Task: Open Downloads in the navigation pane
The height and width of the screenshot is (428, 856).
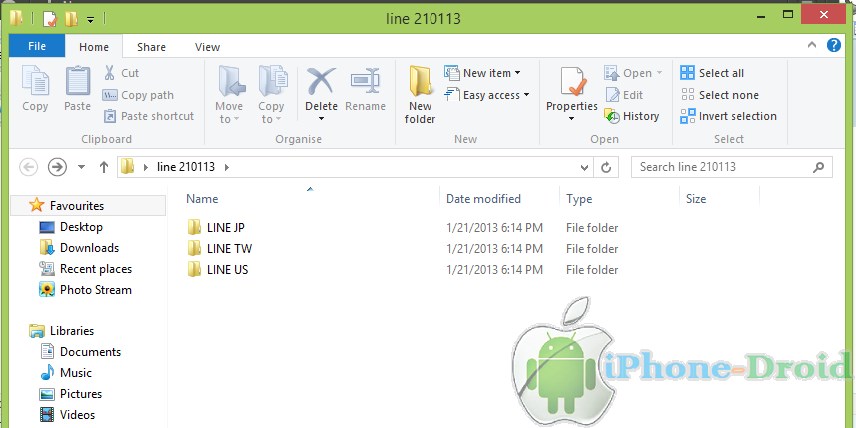Action: (79, 248)
